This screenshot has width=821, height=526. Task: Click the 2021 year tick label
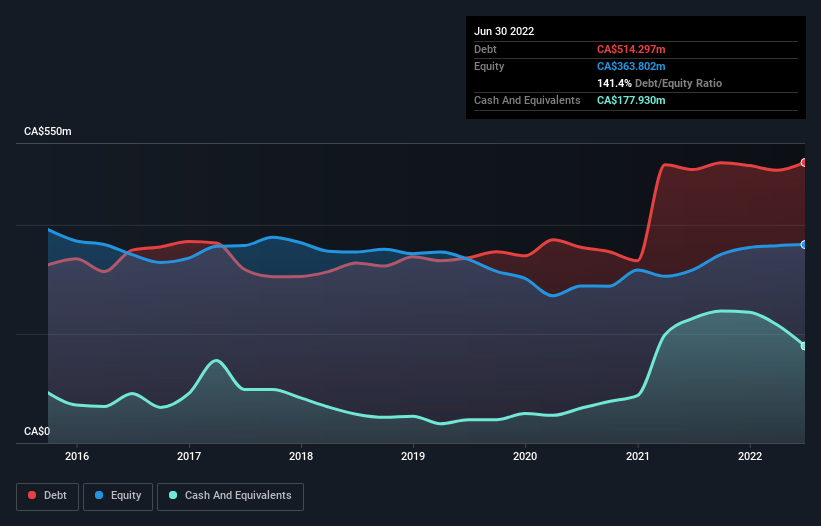pyautogui.click(x=638, y=457)
